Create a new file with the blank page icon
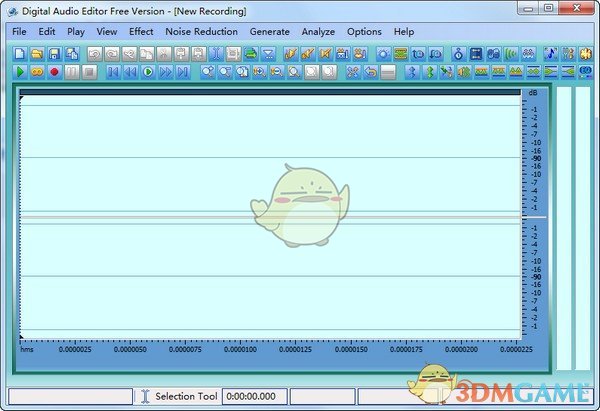The width and height of the screenshot is (600, 411). click(20, 54)
